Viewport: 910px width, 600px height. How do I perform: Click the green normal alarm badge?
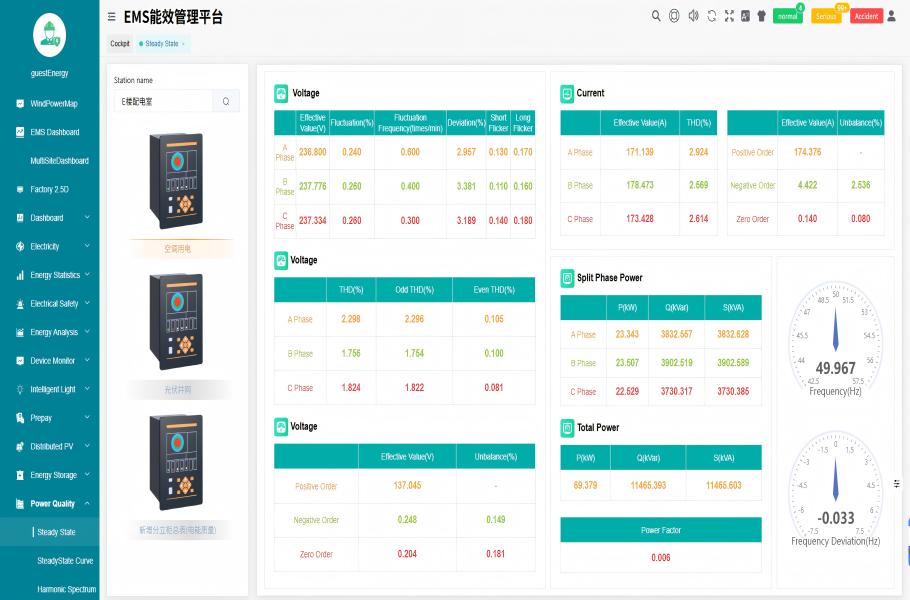click(x=787, y=17)
